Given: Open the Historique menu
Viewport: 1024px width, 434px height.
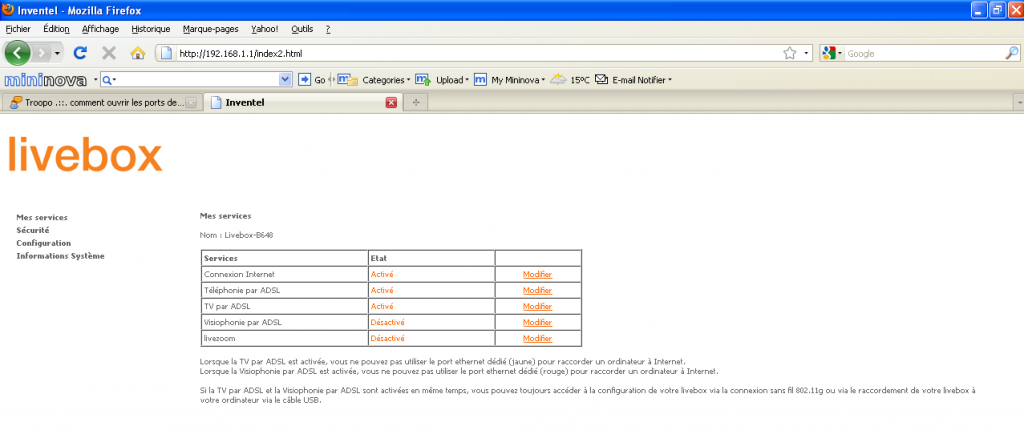Looking at the screenshot, I should tap(151, 29).
